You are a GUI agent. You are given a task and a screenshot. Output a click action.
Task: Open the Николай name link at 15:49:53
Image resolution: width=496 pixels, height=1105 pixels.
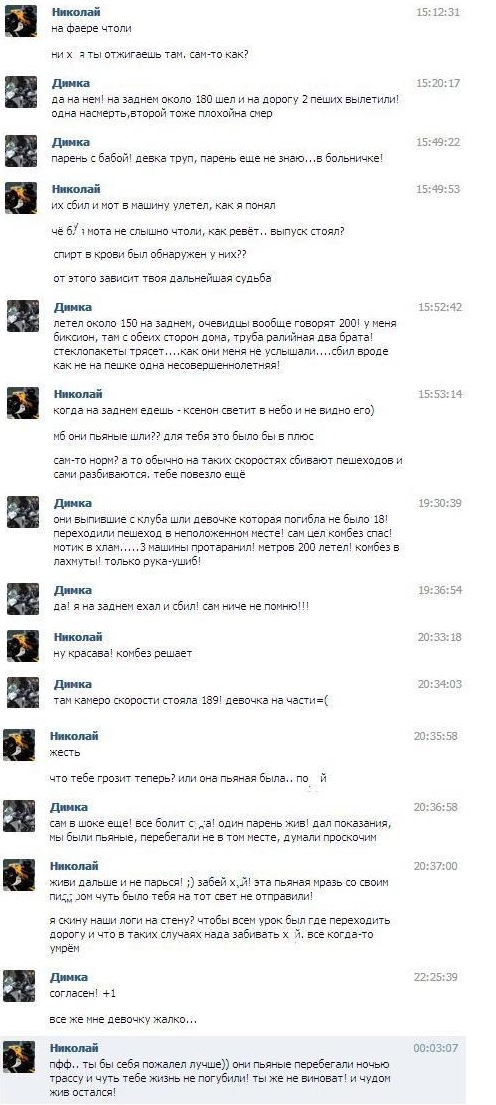pos(76,189)
